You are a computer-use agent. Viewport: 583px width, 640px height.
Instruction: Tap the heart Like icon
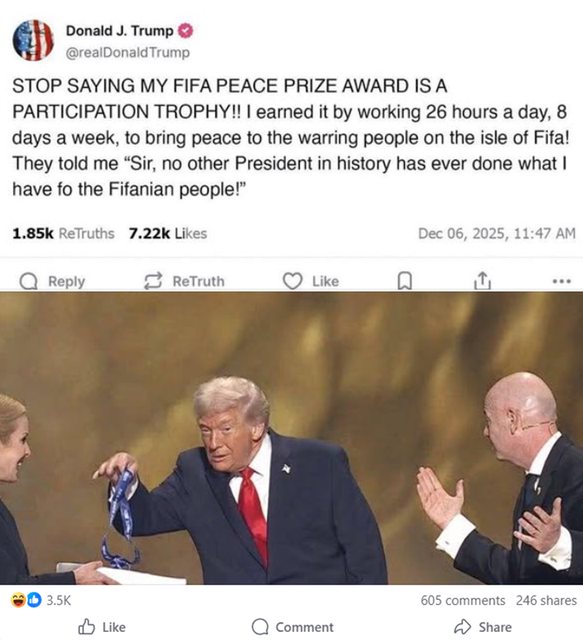click(292, 281)
